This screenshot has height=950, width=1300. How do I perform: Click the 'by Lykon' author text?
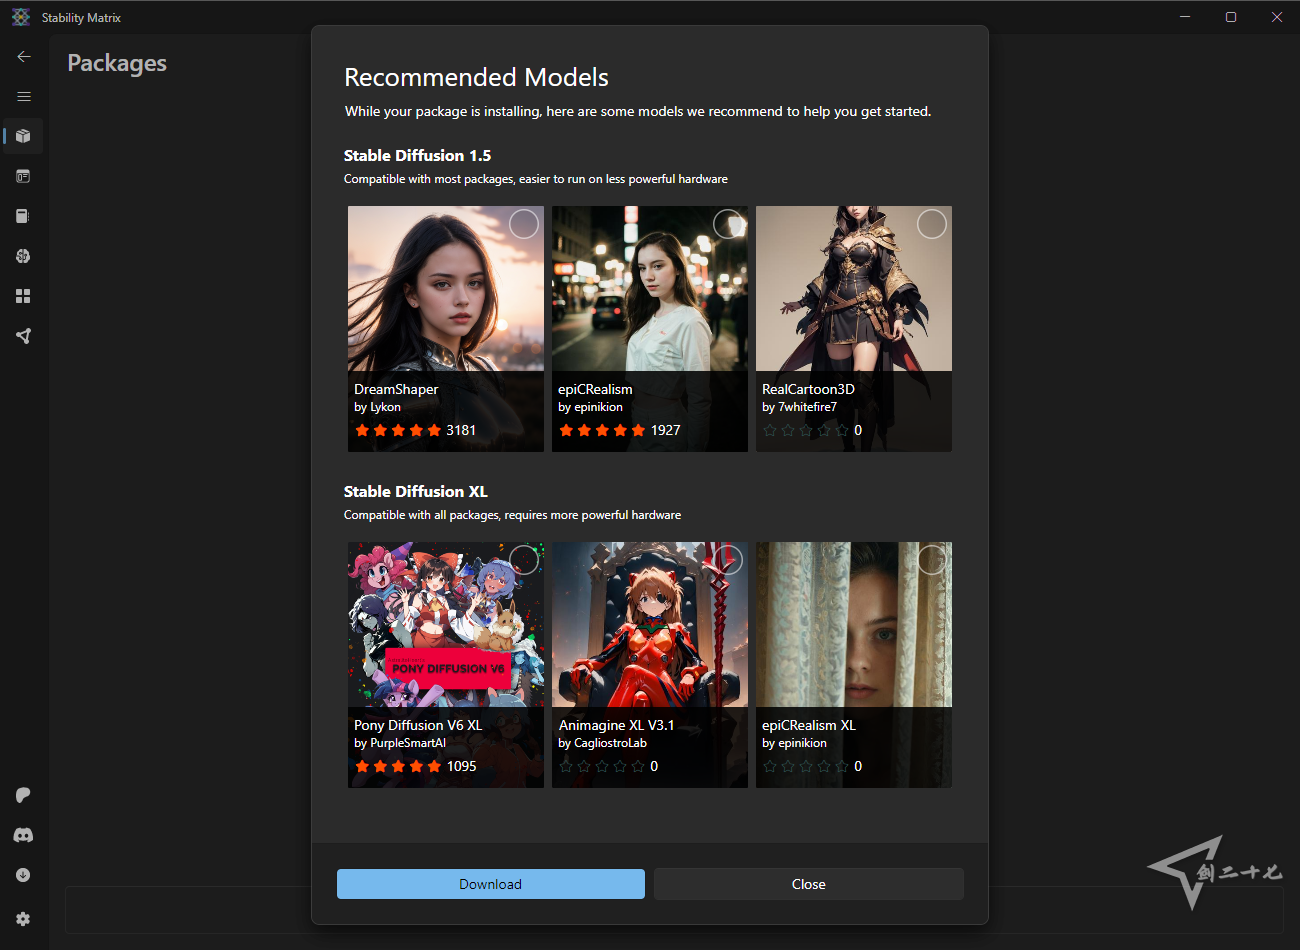click(377, 407)
